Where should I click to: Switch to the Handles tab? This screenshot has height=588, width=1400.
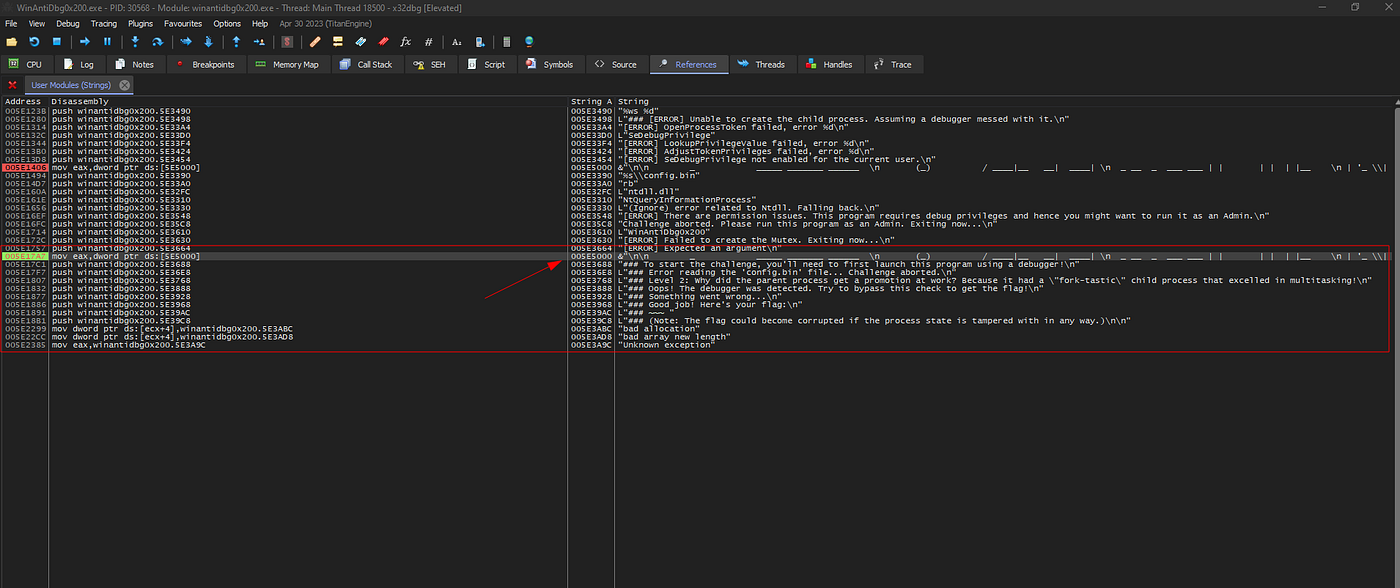coord(829,64)
